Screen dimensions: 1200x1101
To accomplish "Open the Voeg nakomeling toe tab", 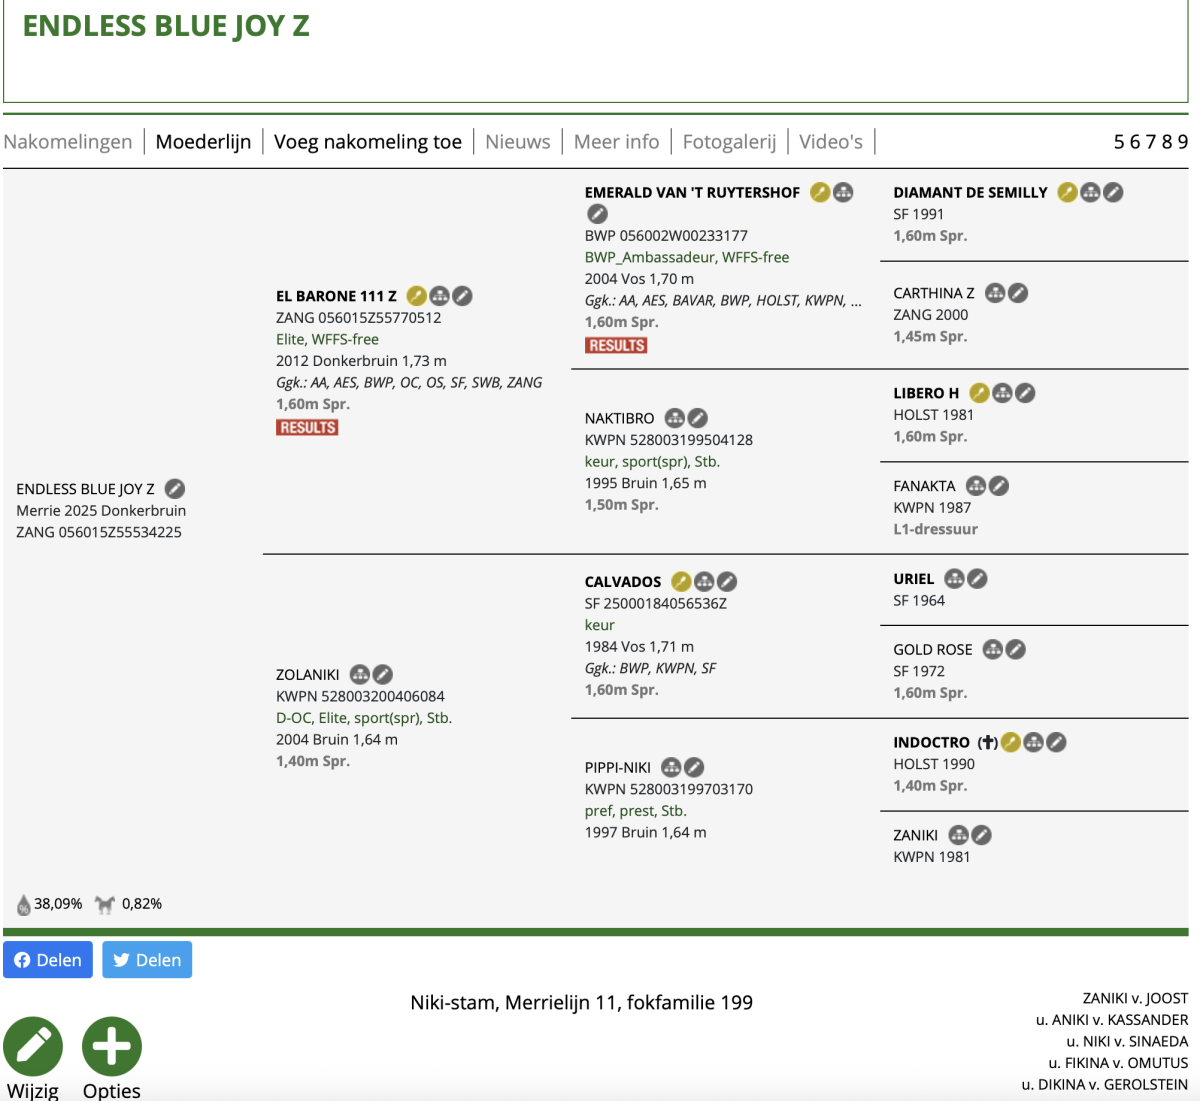I will point(368,142).
